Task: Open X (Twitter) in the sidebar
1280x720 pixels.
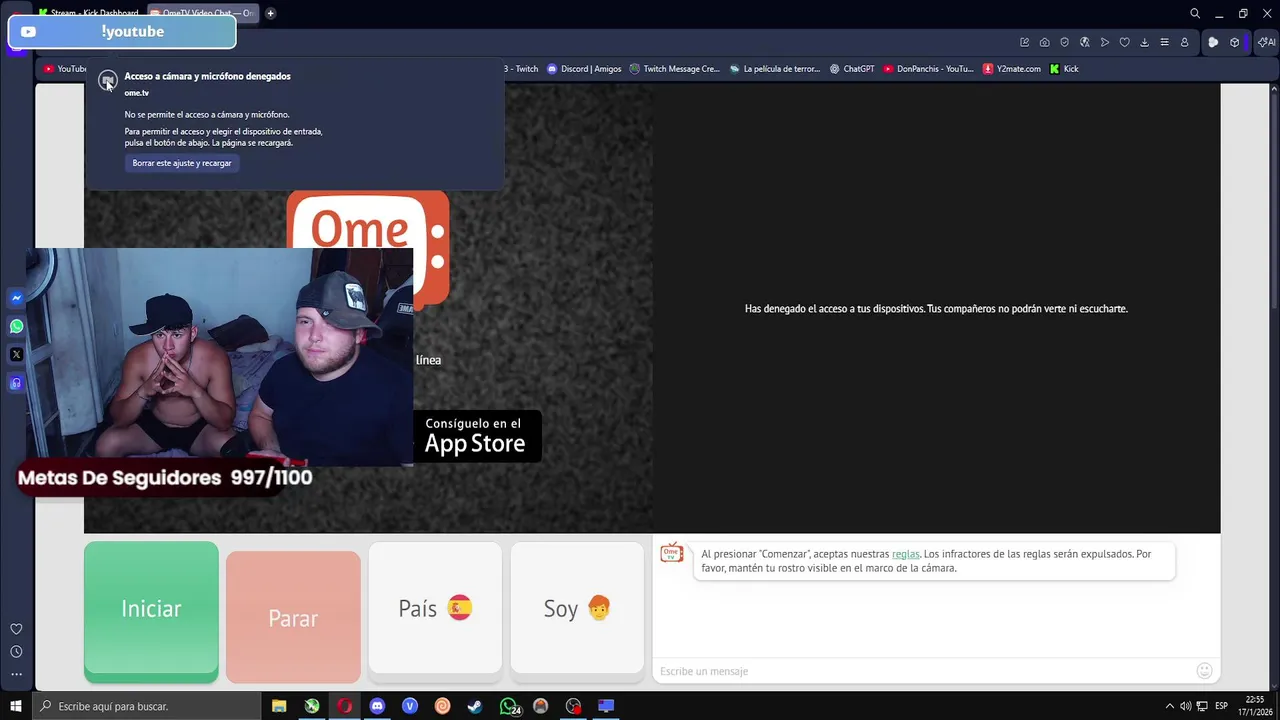Action: tap(16, 354)
